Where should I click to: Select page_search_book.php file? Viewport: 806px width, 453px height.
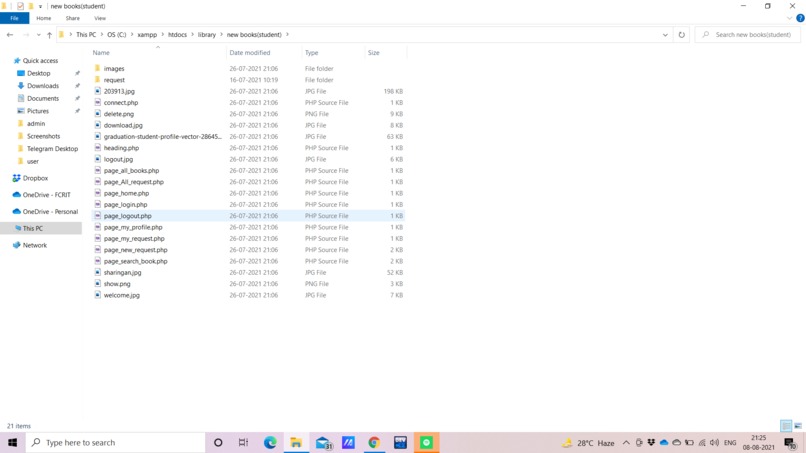[136, 261]
